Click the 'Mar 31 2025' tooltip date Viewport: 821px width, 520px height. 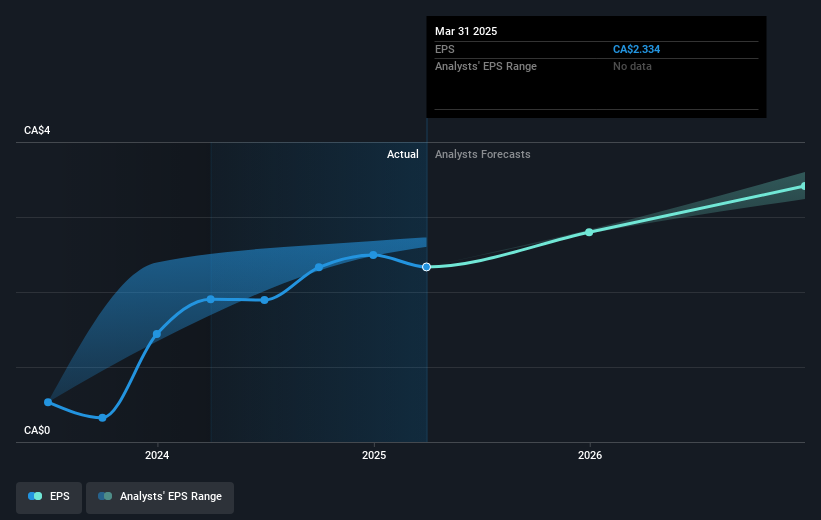click(x=466, y=31)
